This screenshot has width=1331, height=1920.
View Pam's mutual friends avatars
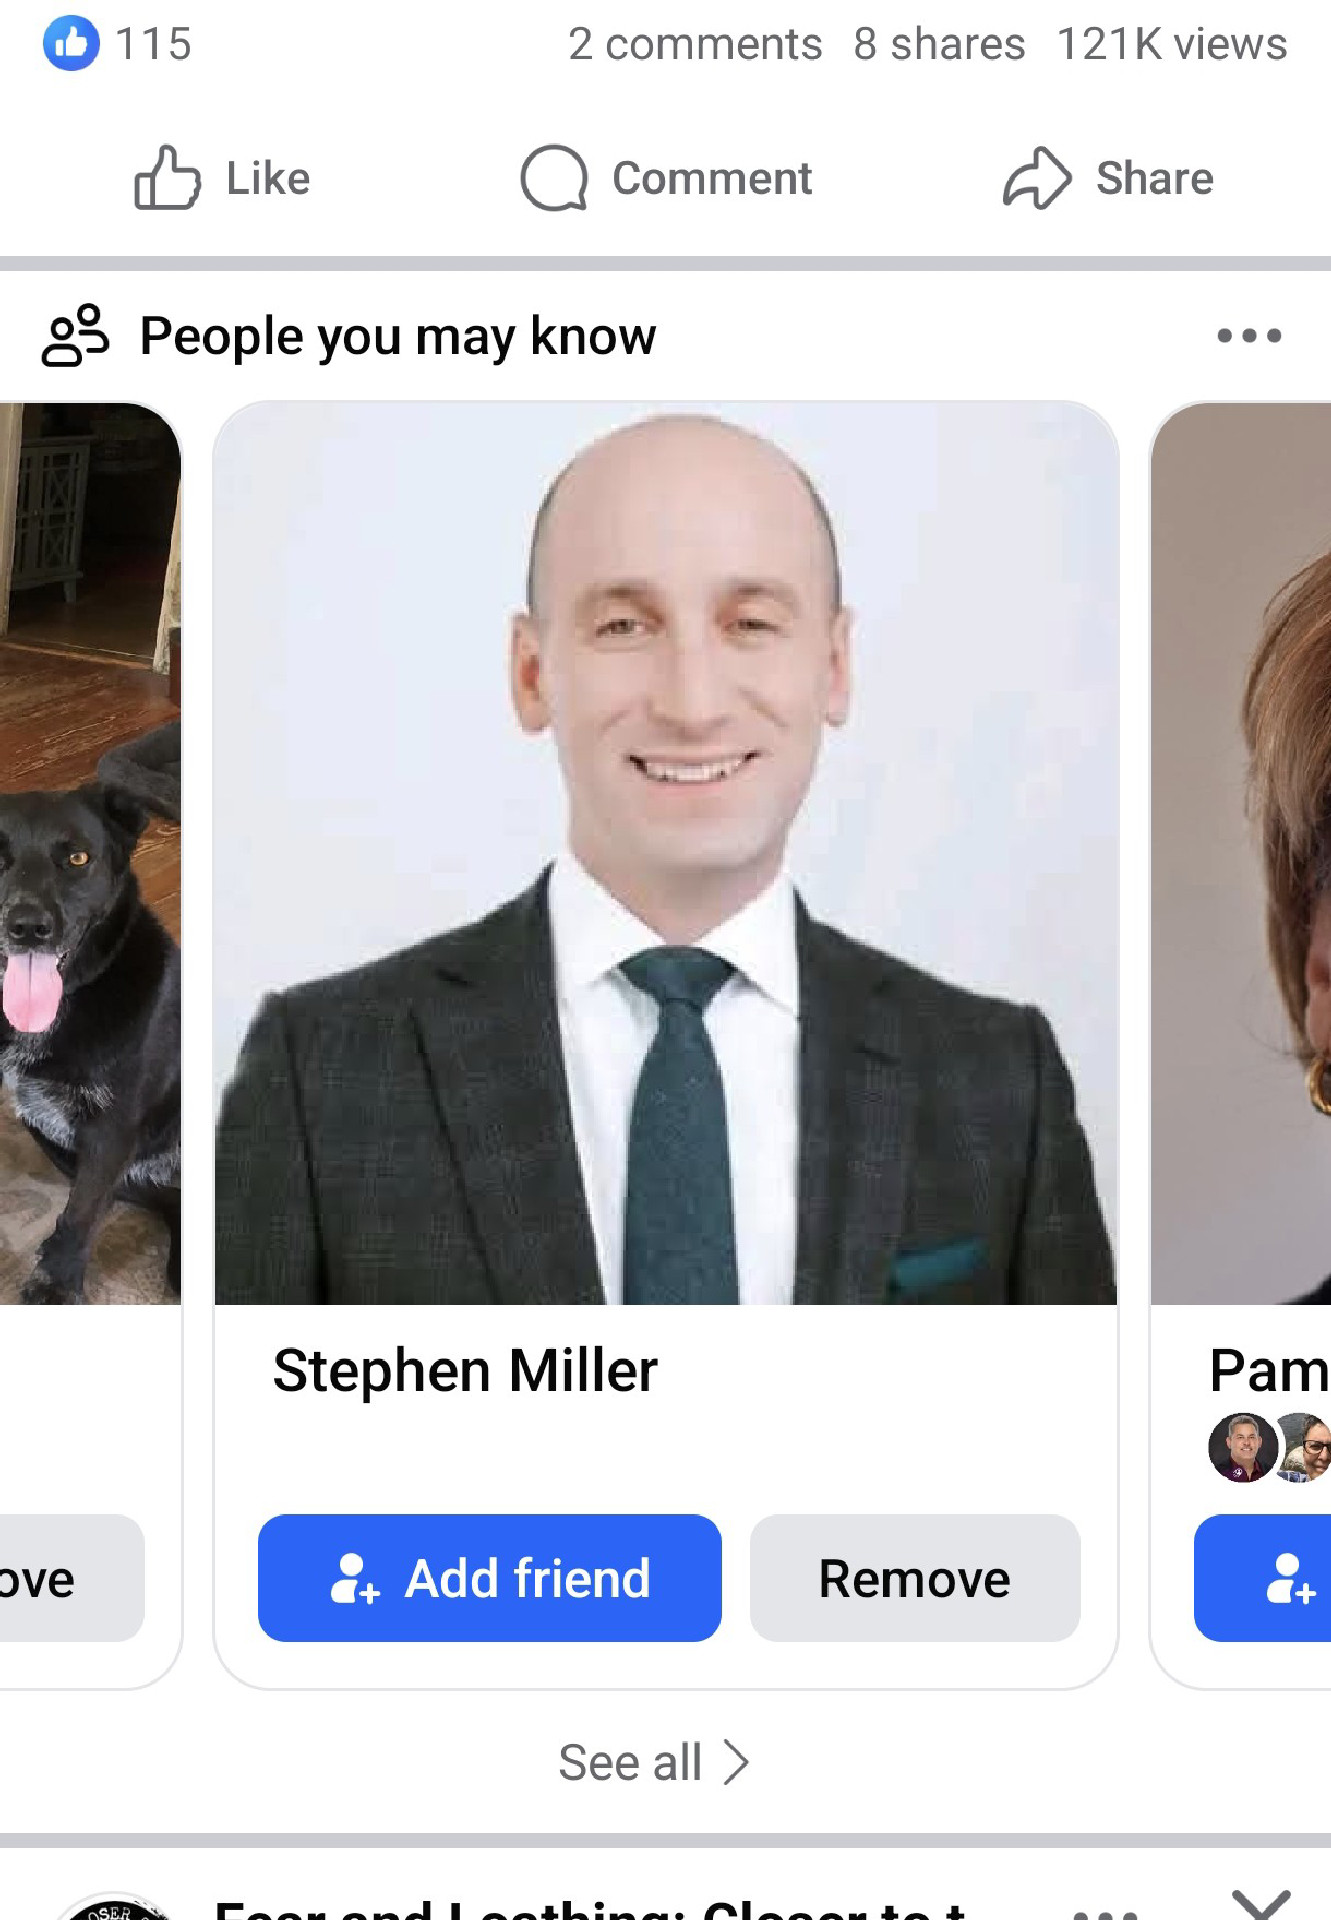1269,1447
